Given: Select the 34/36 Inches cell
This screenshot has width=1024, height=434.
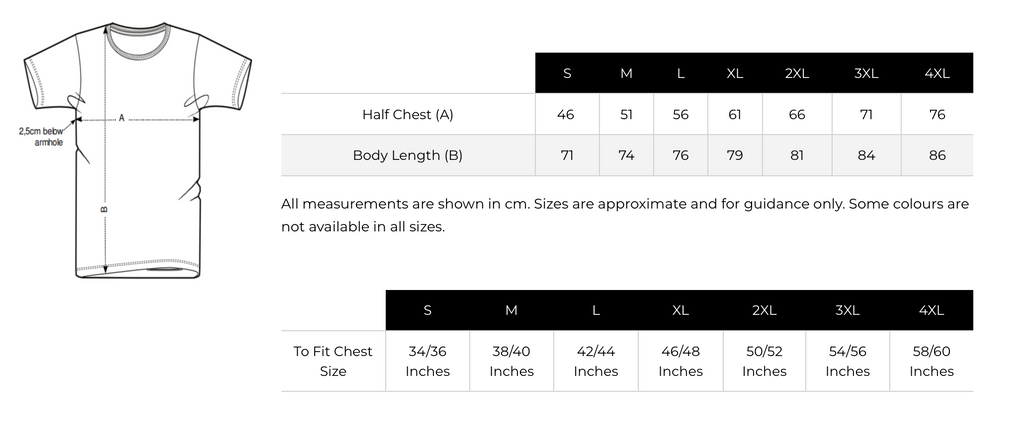Looking at the screenshot, I should 428,361.
